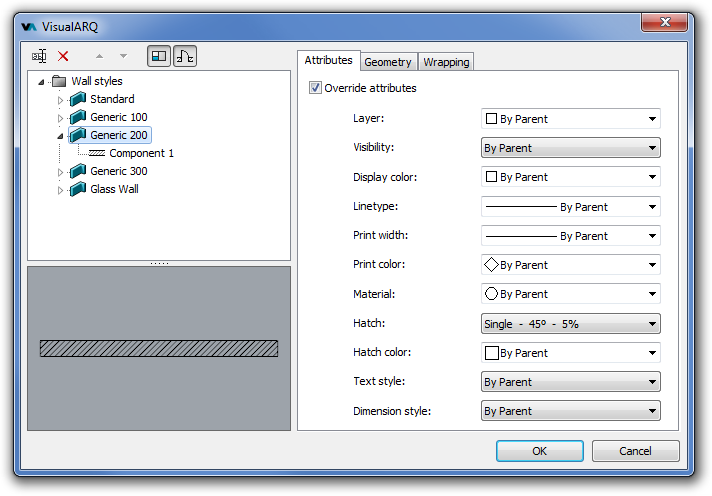This screenshot has width=712, height=496.
Task: Collapse the Generic 200 tree node
Action: click(x=60, y=136)
